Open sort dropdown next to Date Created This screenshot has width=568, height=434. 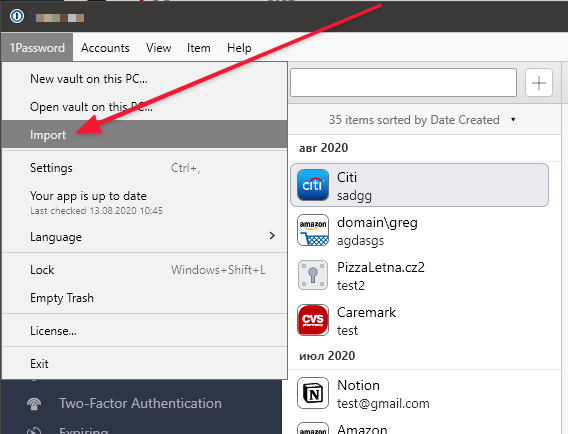tap(513, 120)
